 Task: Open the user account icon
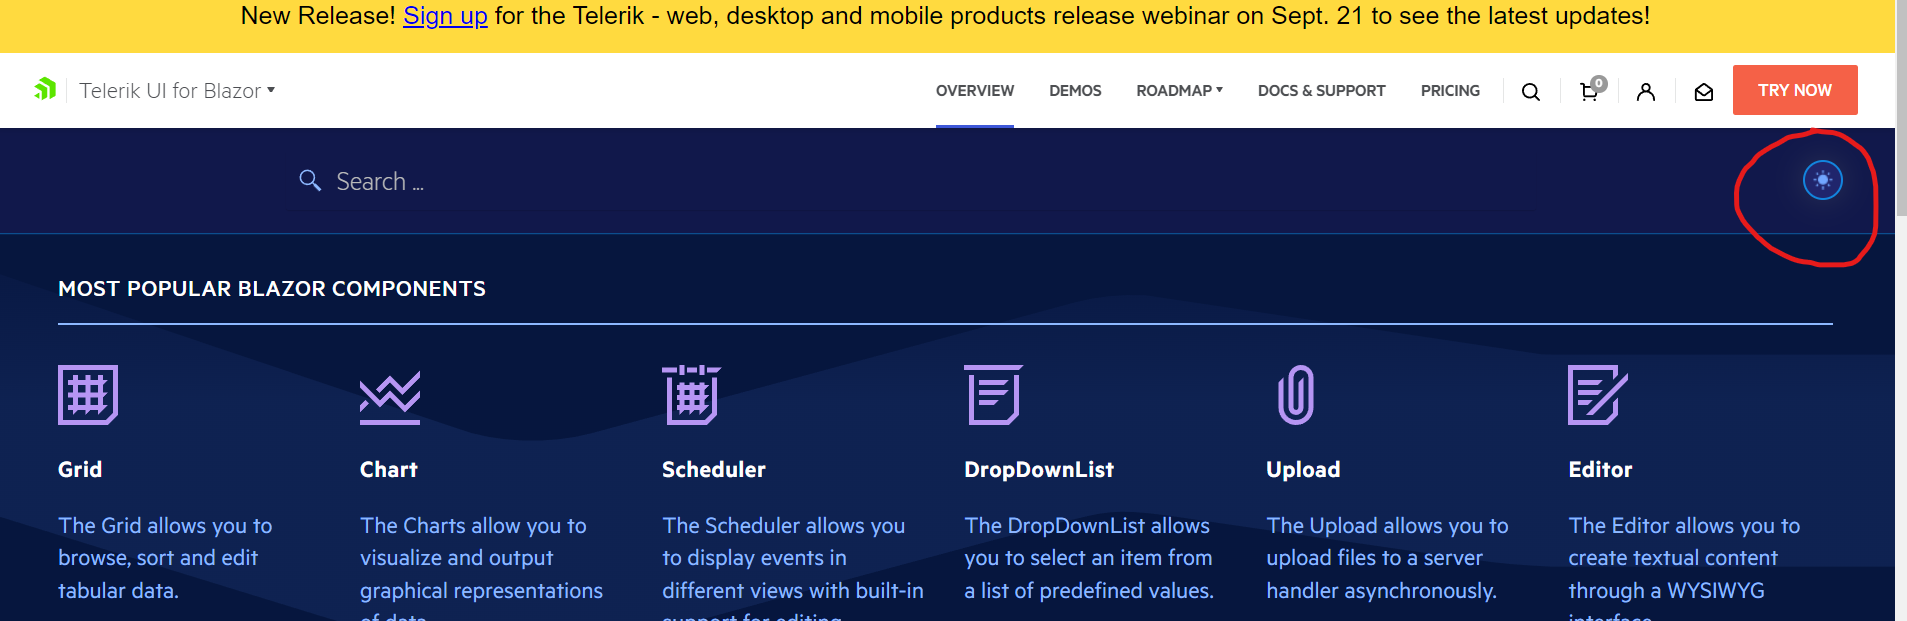1645,92
